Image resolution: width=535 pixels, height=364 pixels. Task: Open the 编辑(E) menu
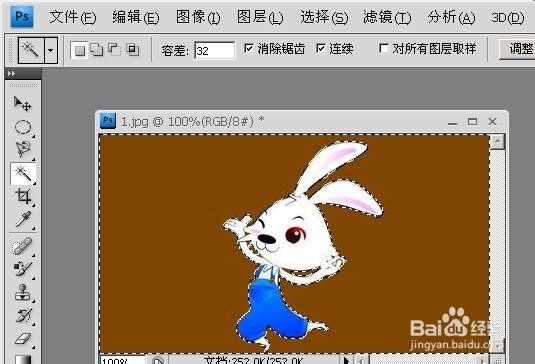coord(136,17)
